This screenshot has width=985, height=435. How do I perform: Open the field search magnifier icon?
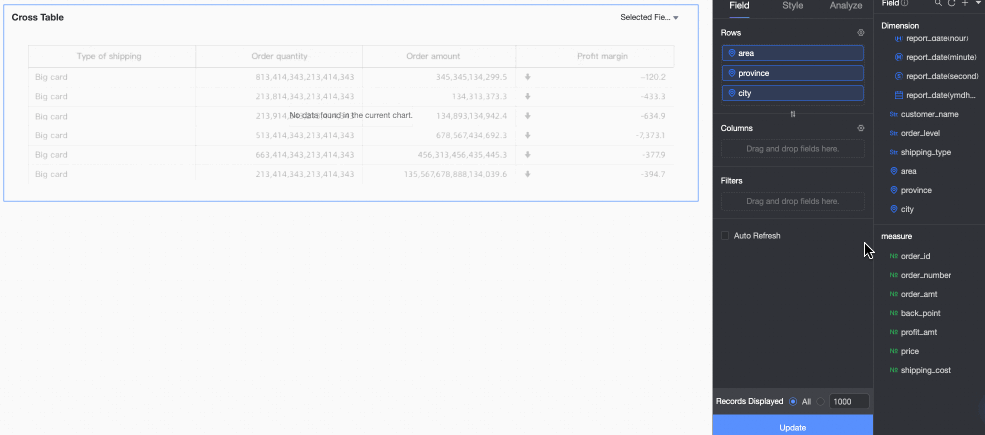click(x=938, y=3)
